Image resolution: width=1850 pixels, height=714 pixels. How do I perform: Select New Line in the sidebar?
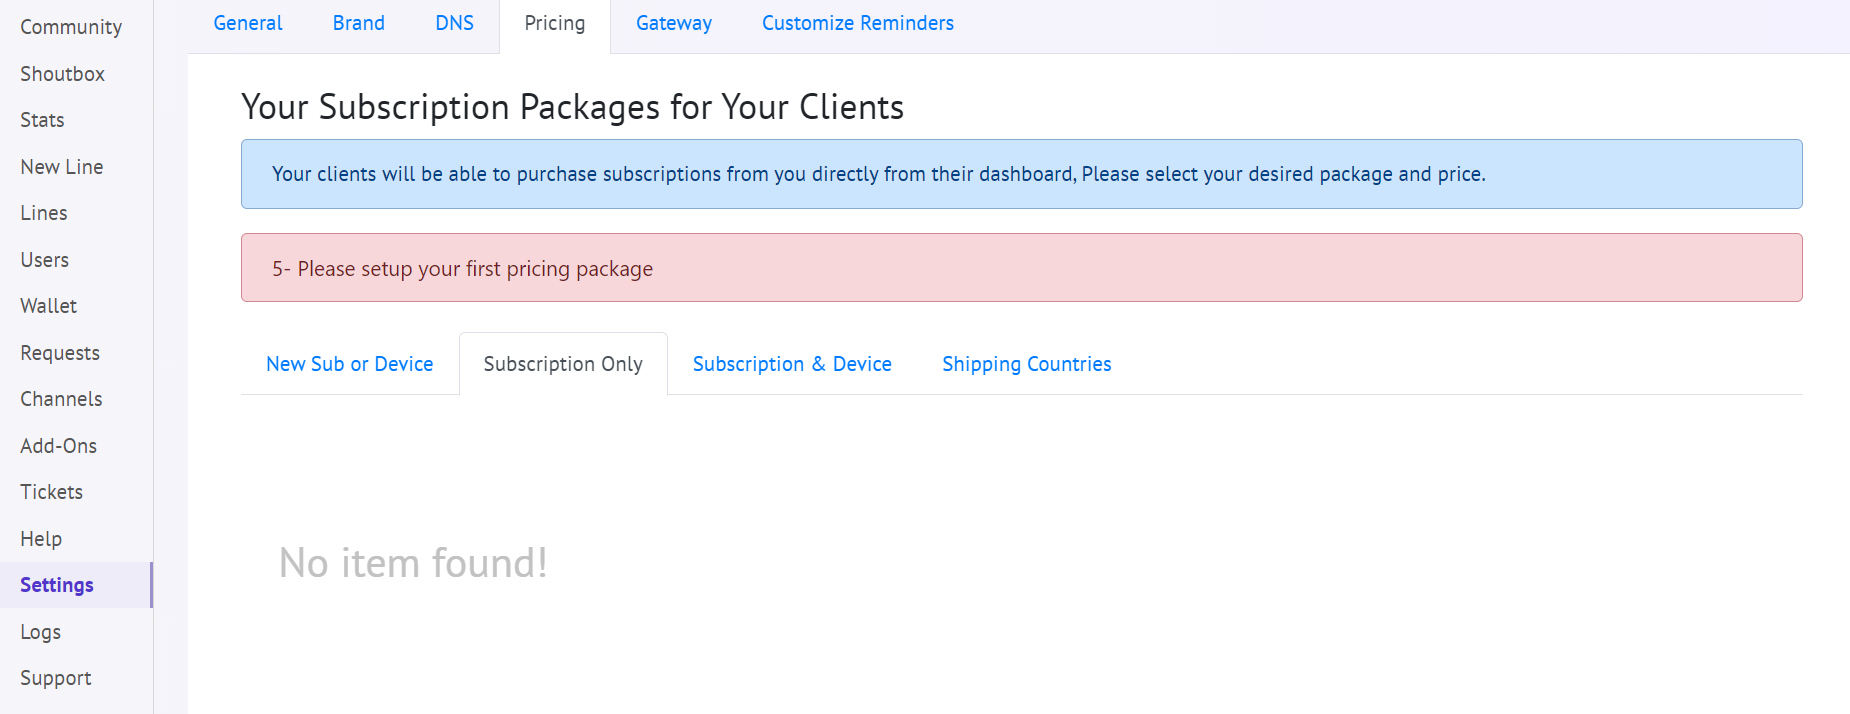pos(62,167)
